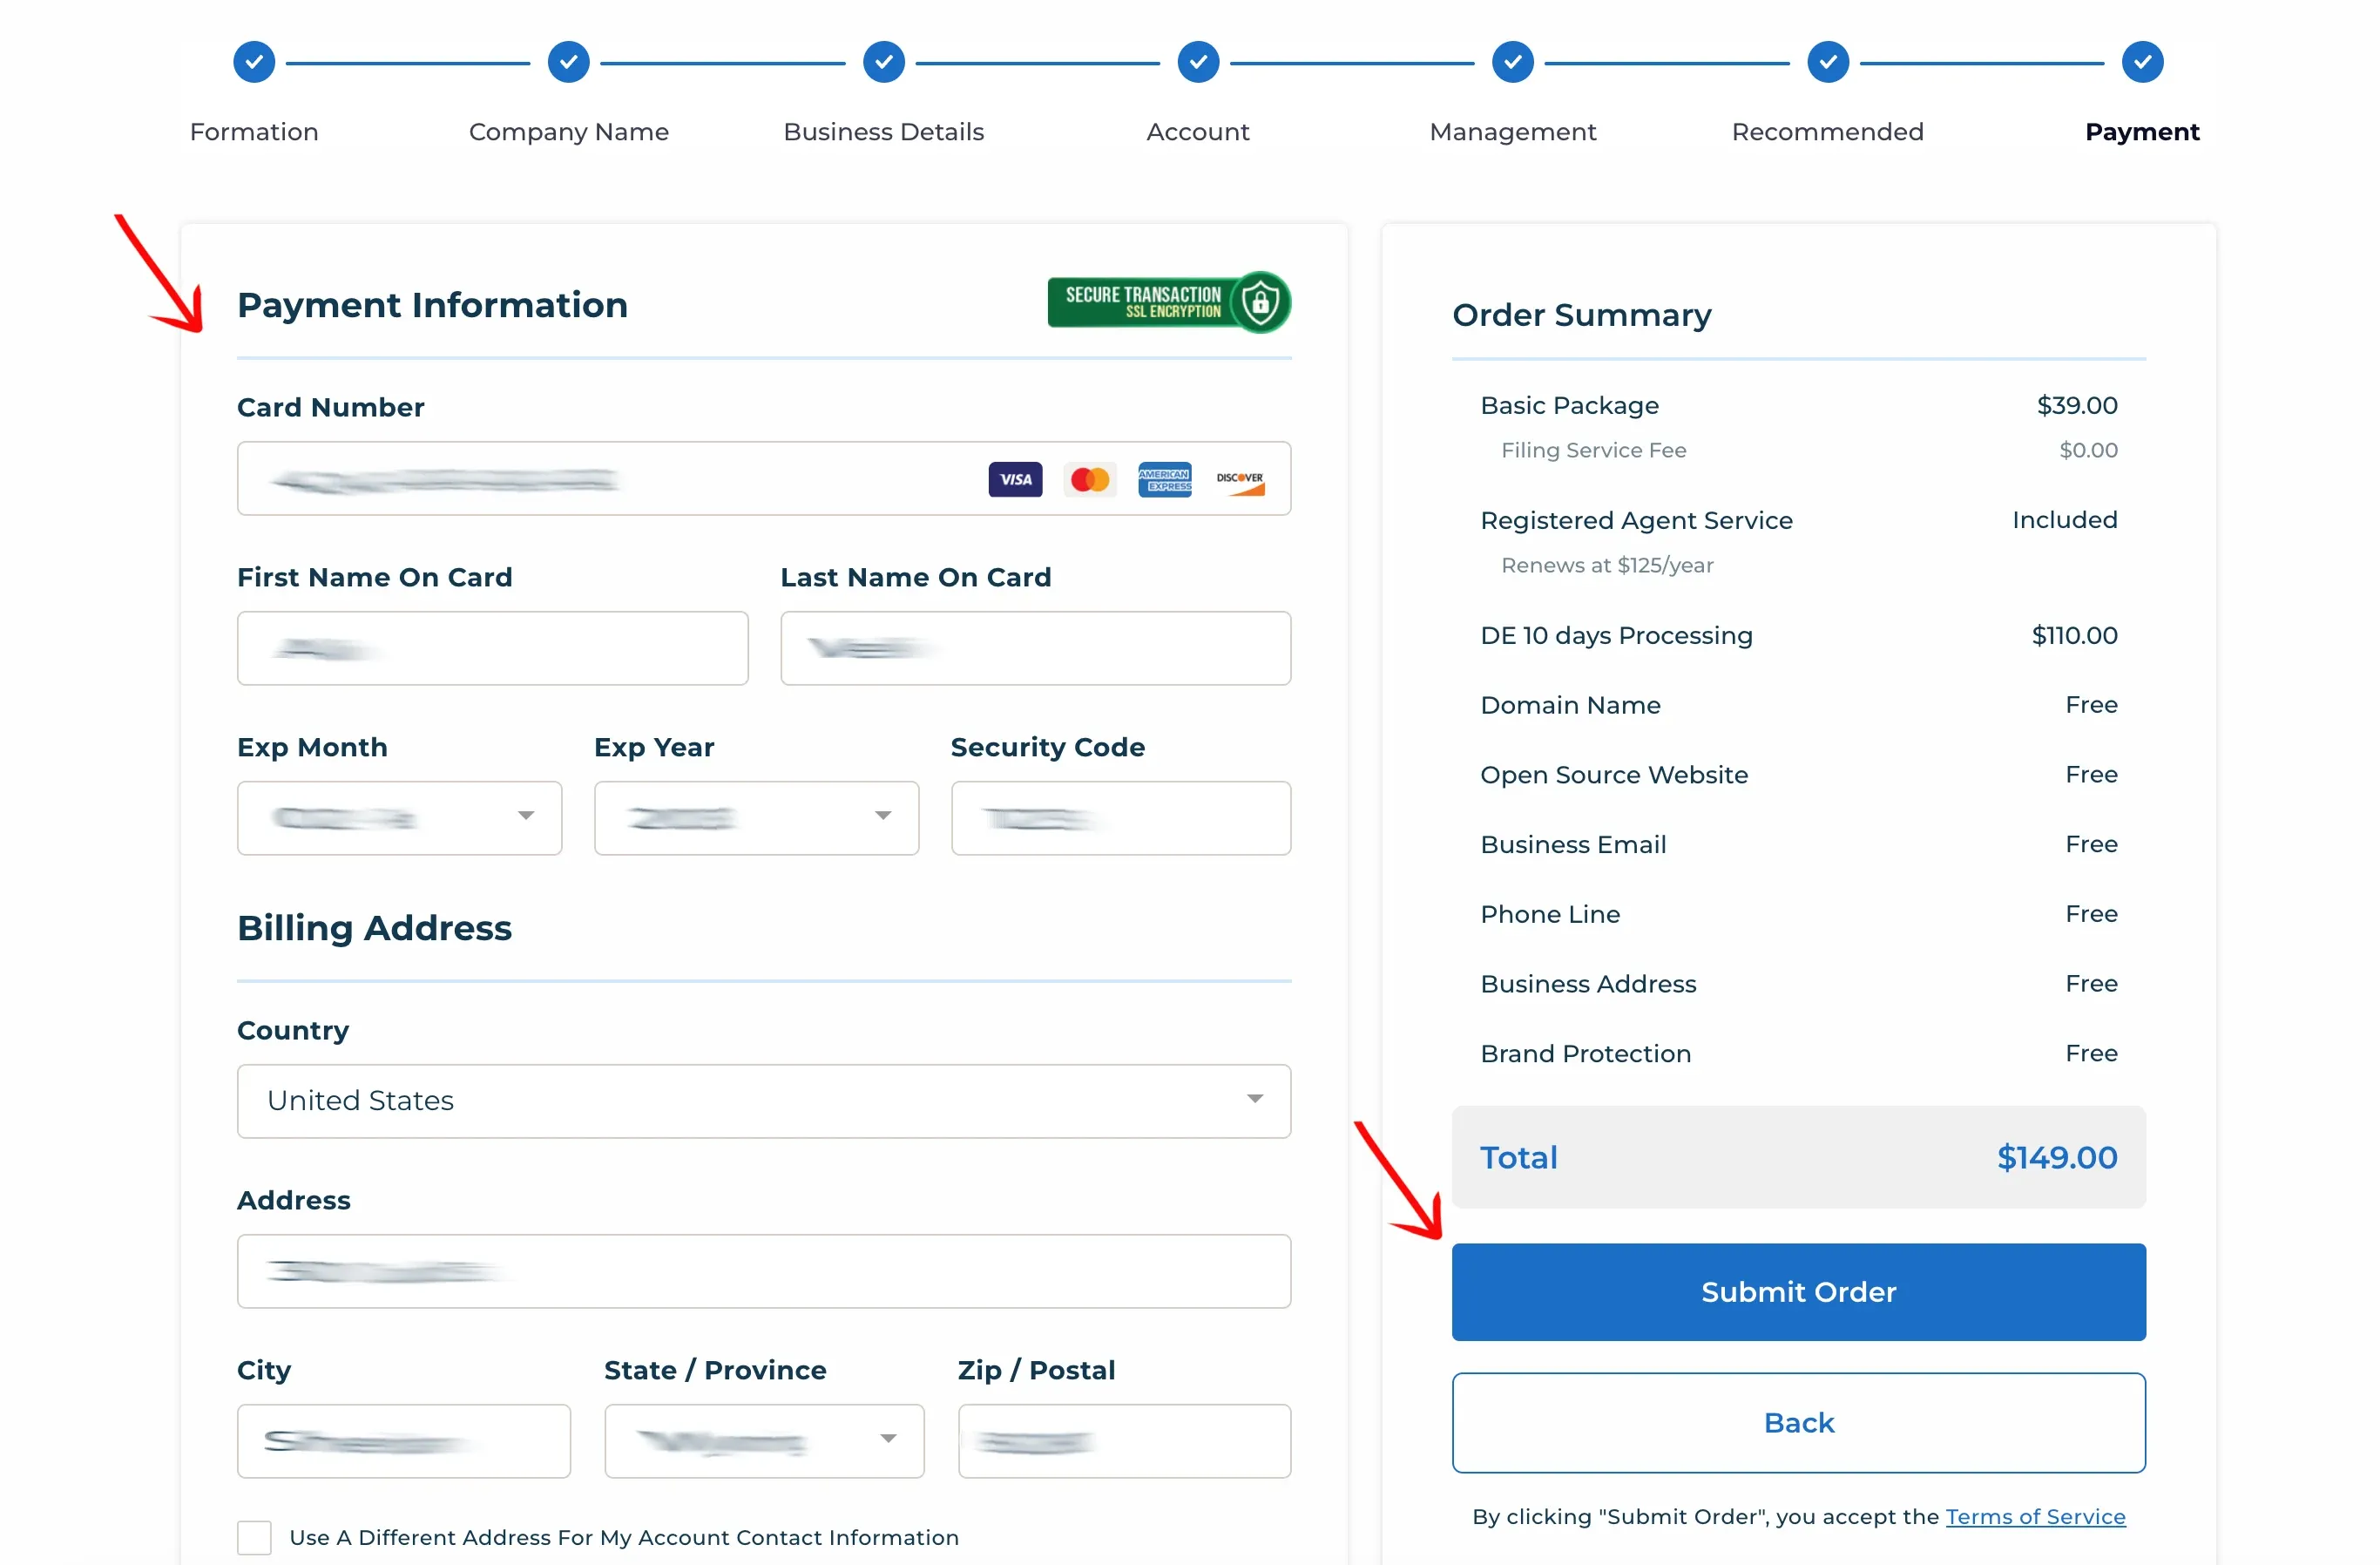
Task: Click the Payment Information heading
Action: pos(432,305)
